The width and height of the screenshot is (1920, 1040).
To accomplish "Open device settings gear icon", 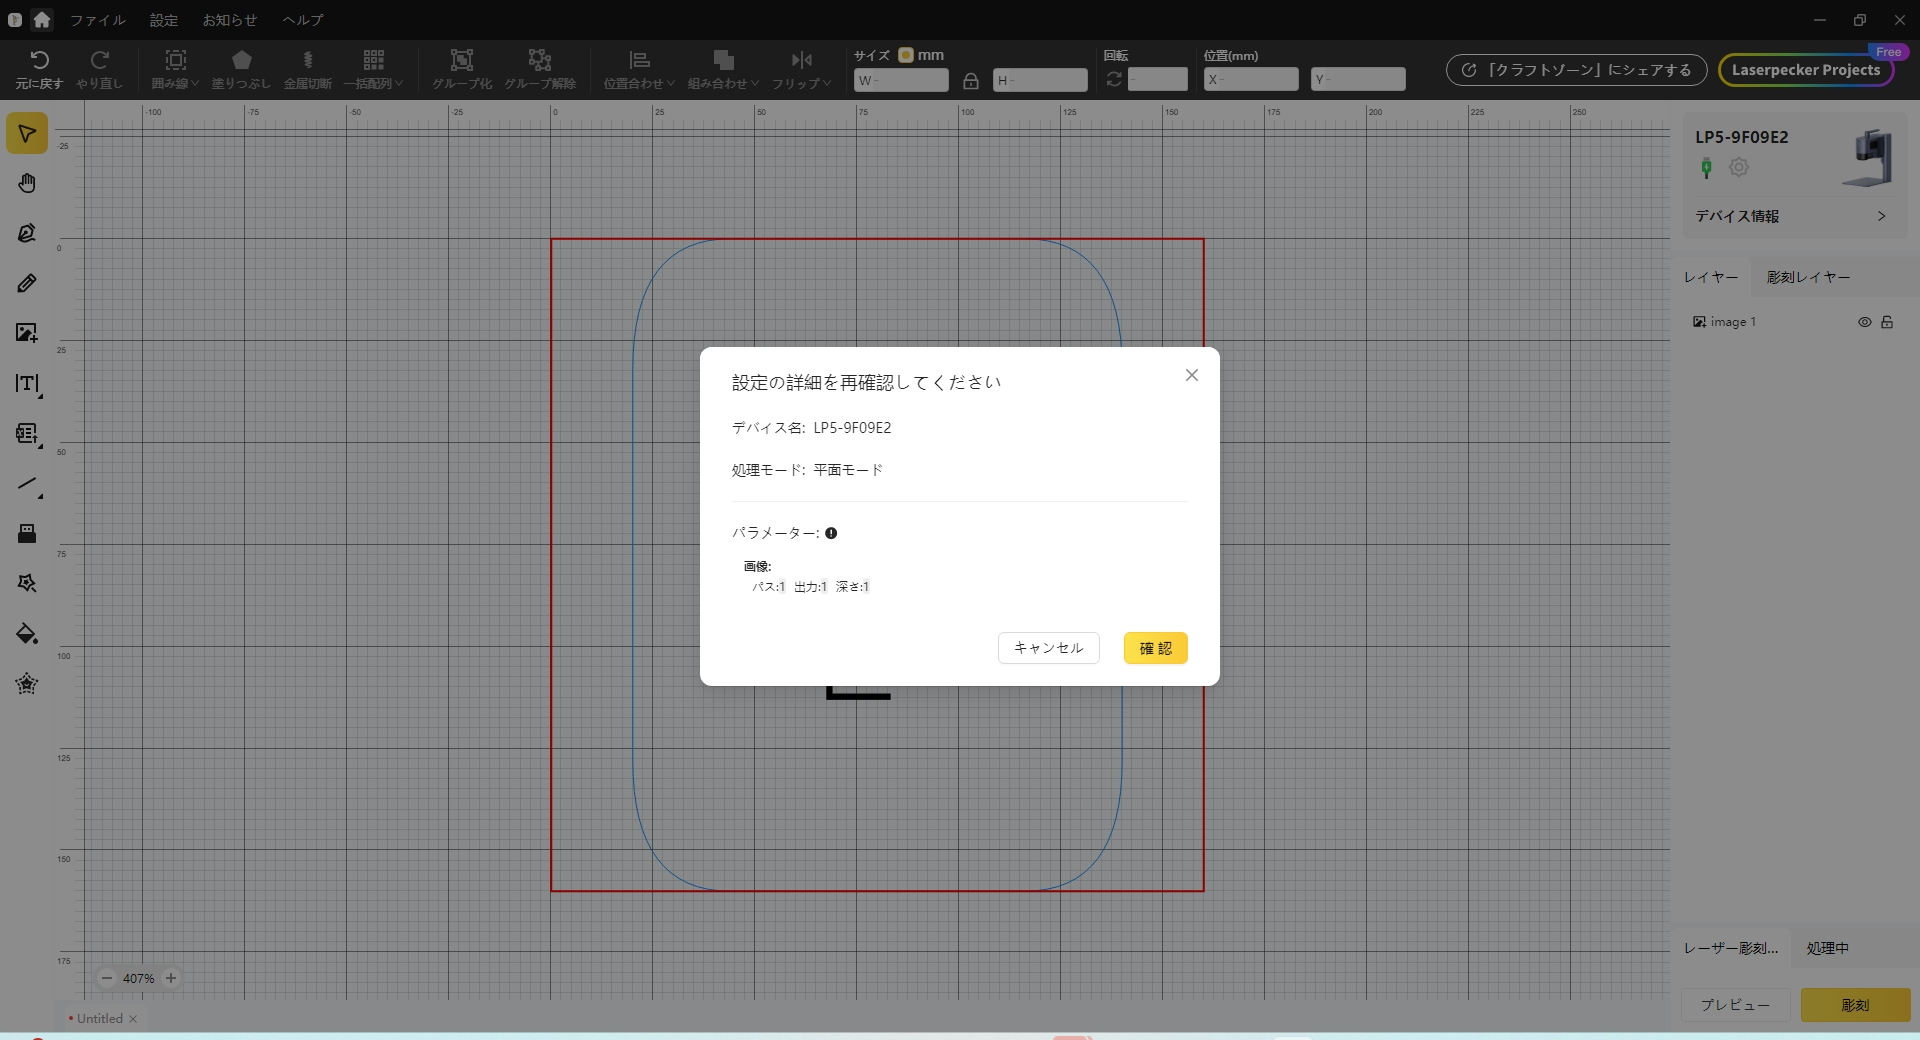I will pos(1739,168).
